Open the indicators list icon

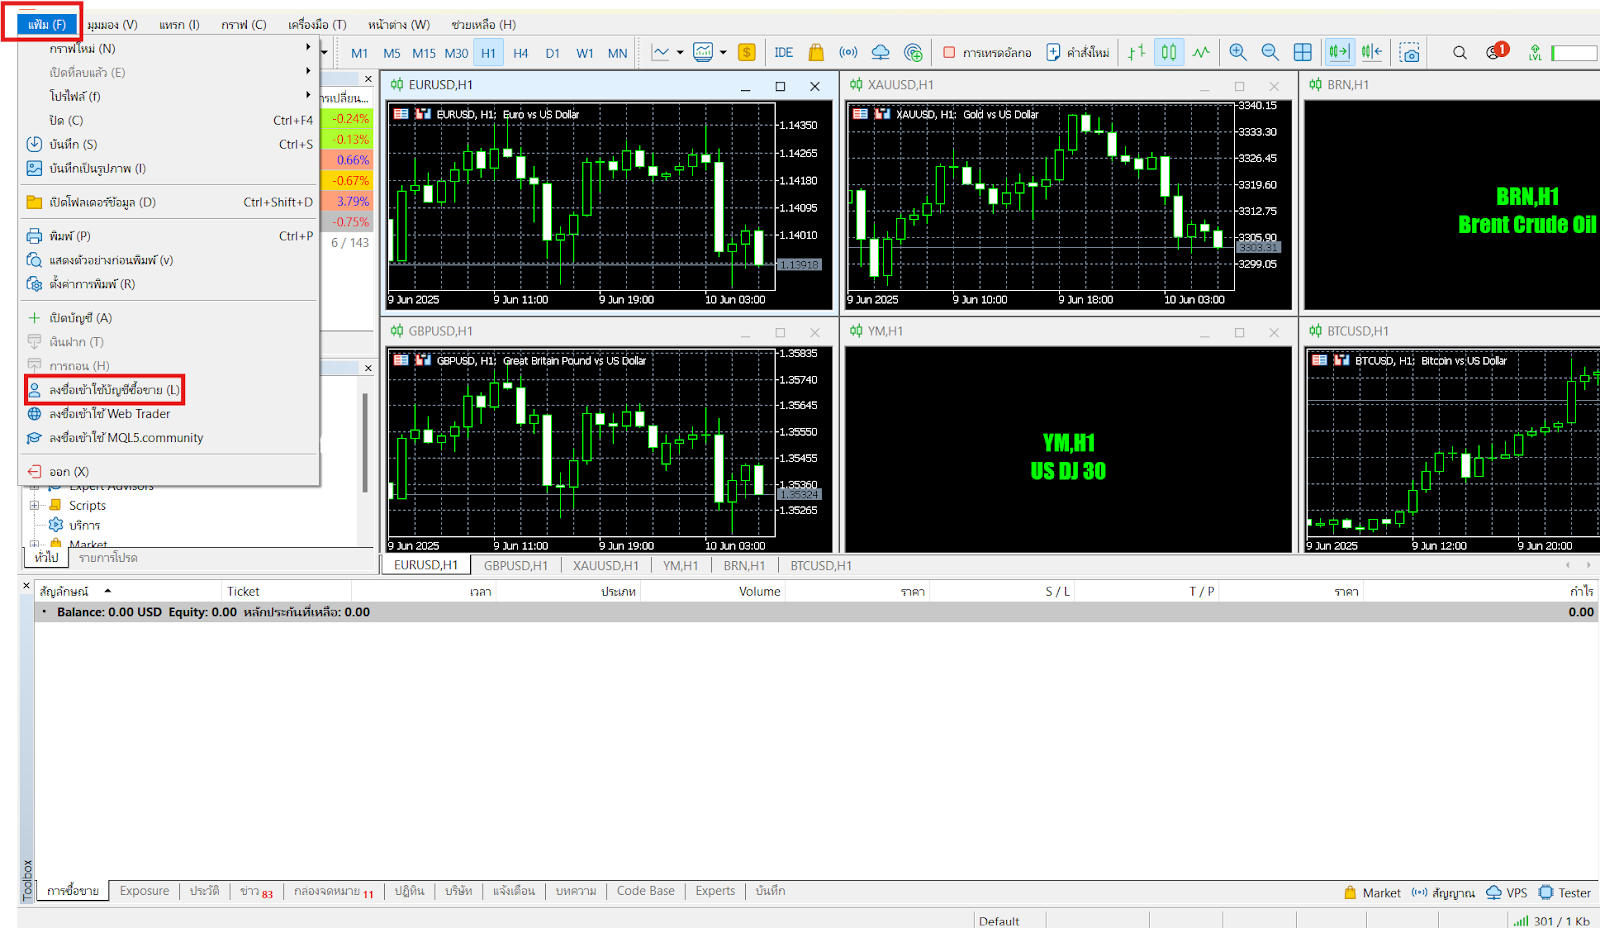tap(703, 53)
